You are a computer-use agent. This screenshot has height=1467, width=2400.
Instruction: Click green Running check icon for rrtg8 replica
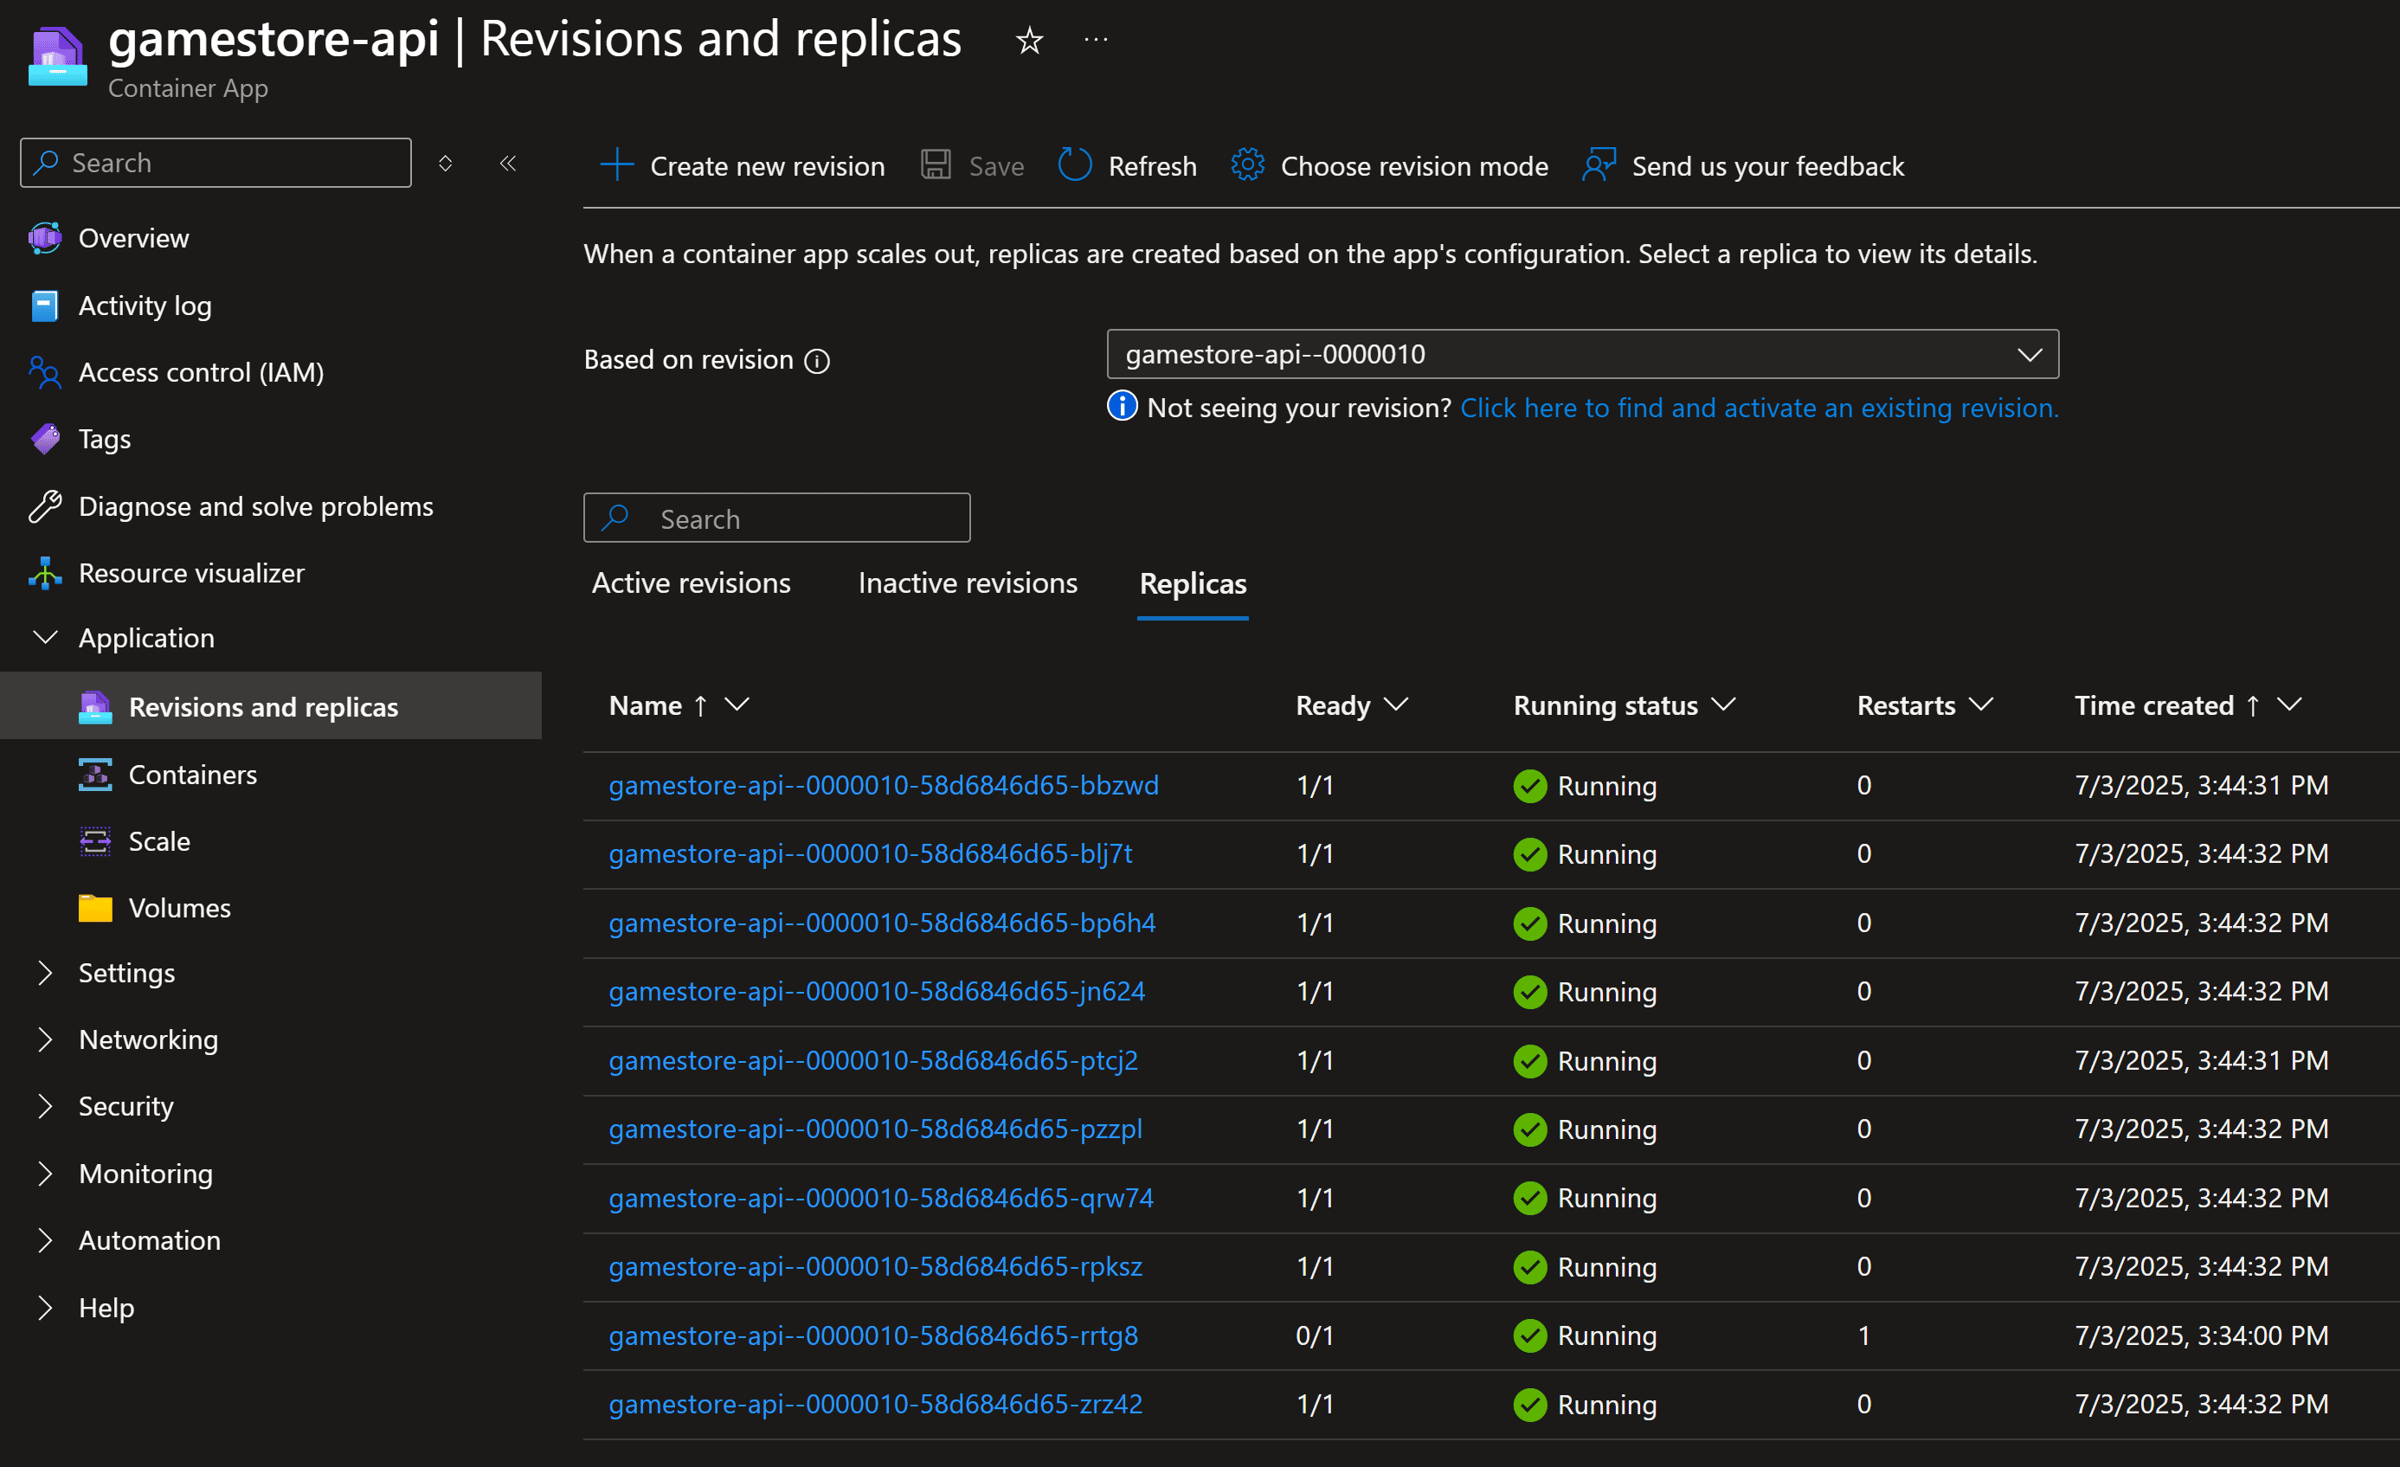[1530, 1336]
